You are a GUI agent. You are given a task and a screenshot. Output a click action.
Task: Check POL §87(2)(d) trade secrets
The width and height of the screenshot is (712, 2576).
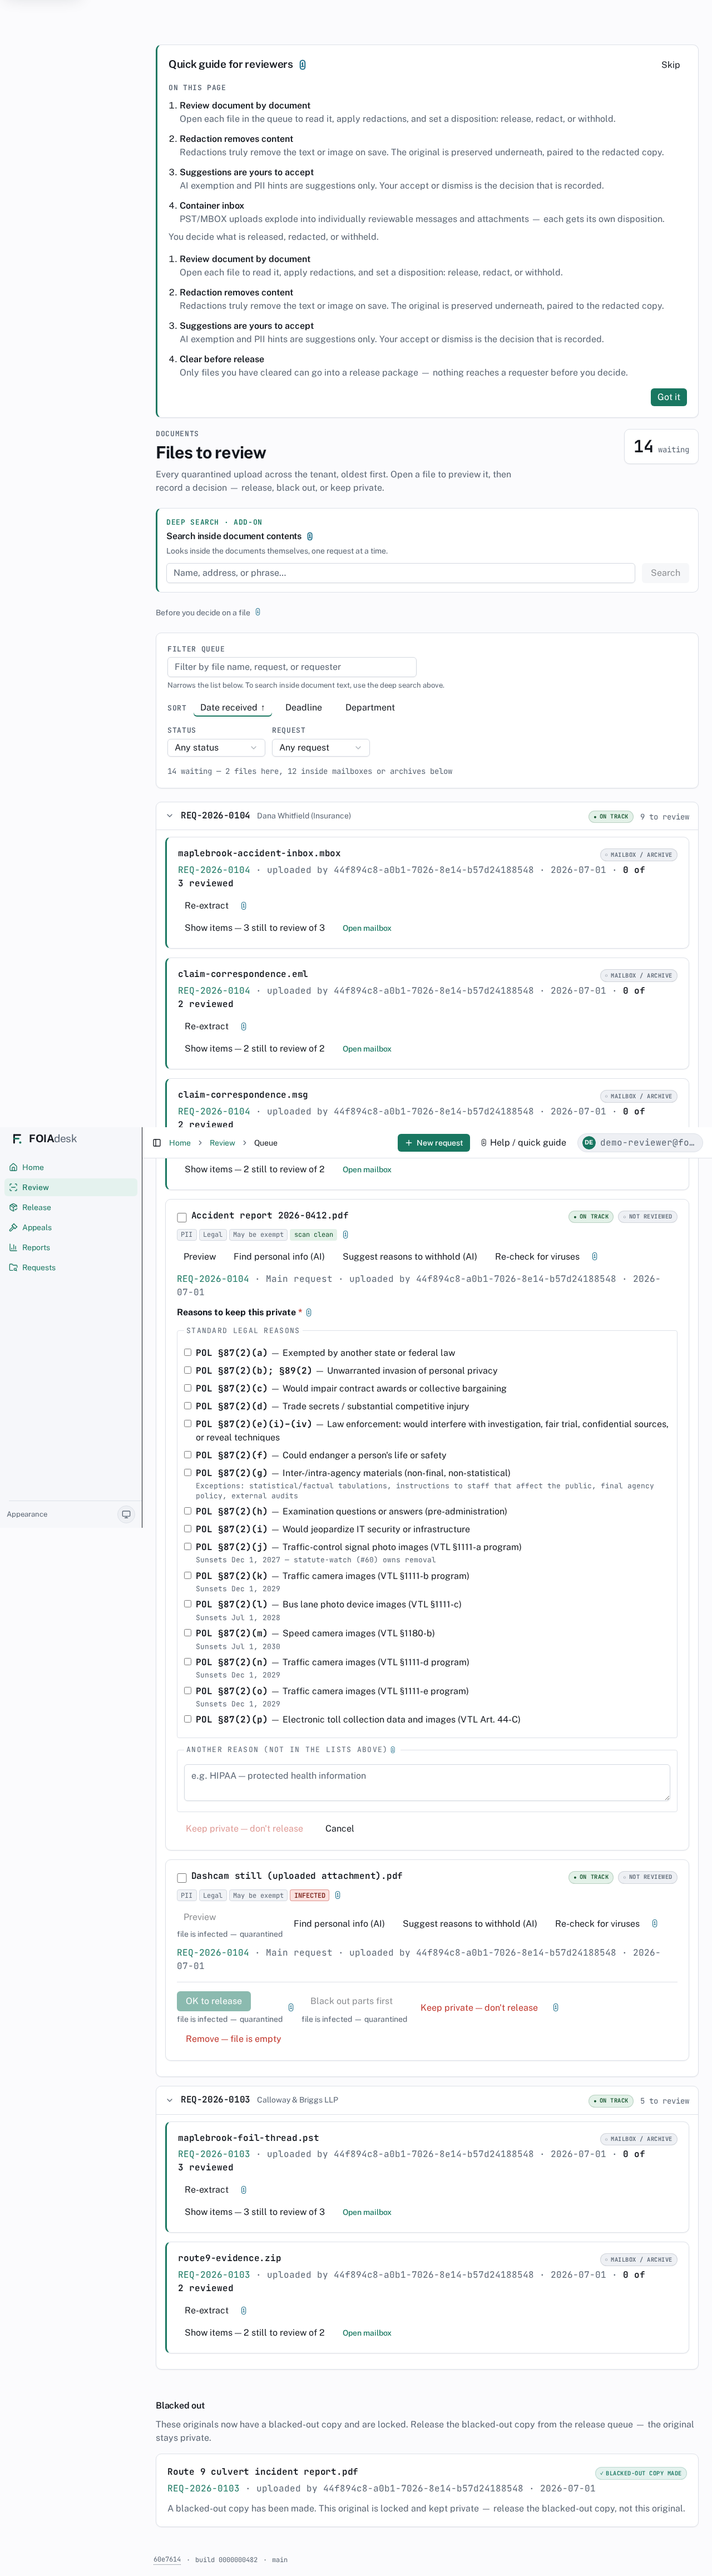coord(188,1405)
